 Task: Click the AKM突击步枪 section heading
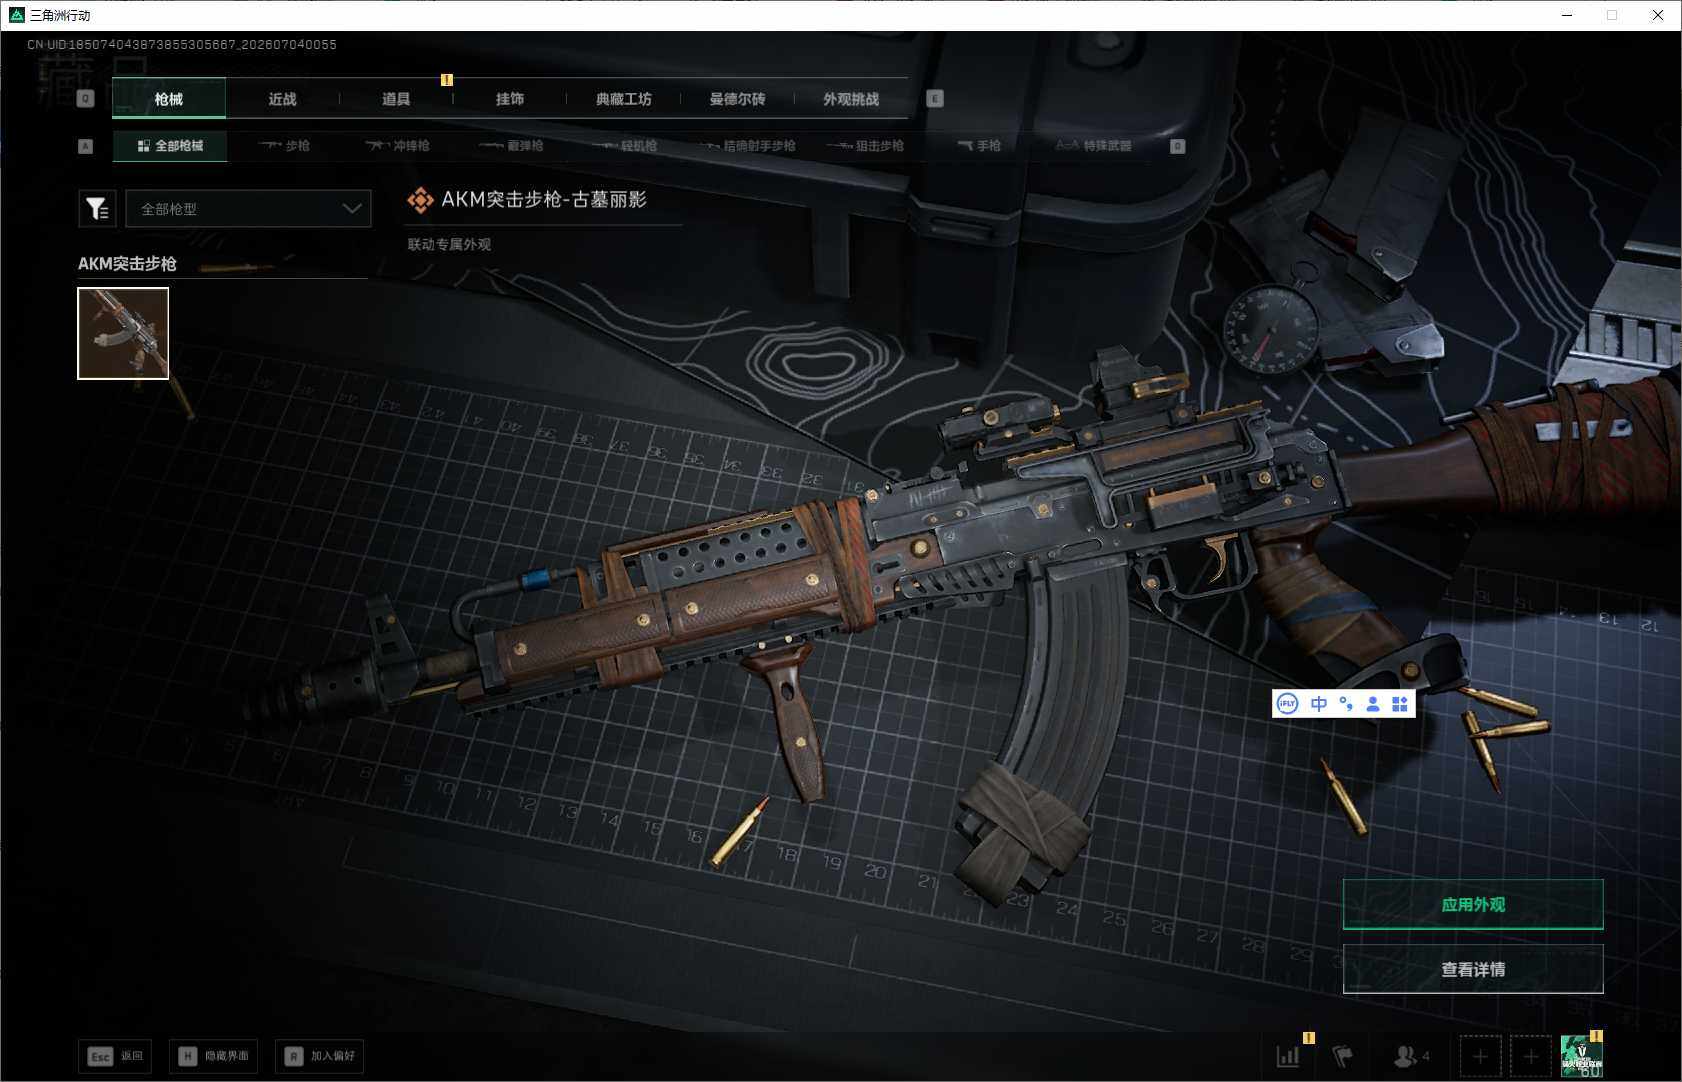click(x=127, y=263)
